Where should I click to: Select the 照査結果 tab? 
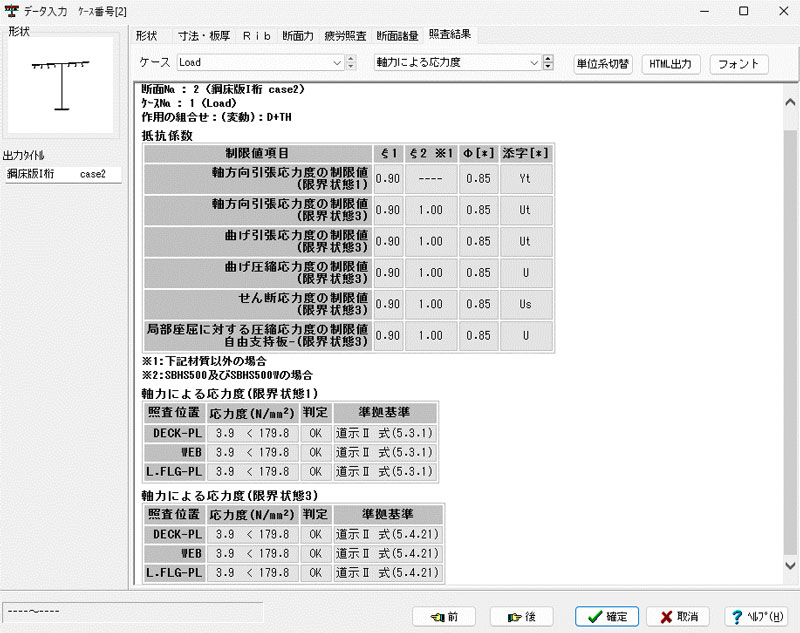[449, 35]
